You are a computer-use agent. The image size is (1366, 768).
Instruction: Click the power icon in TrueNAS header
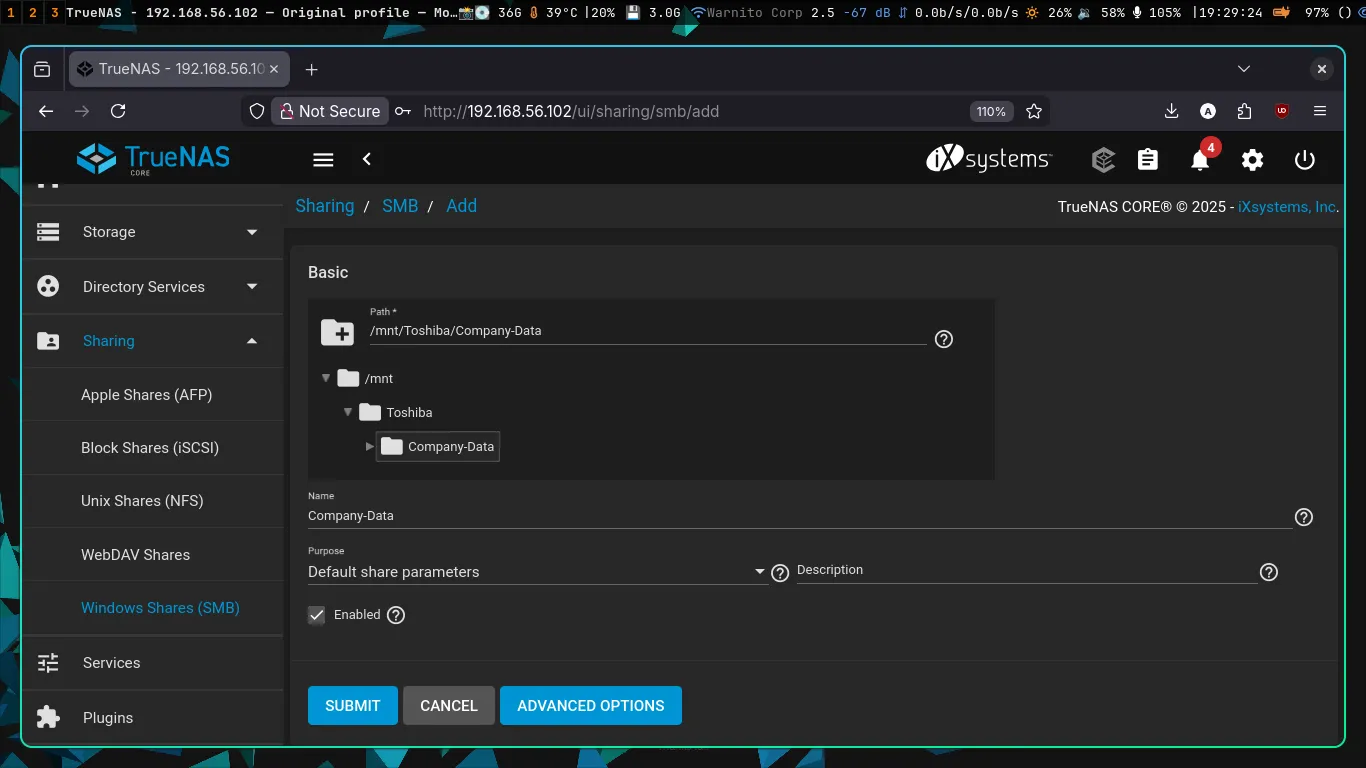[1304, 160]
